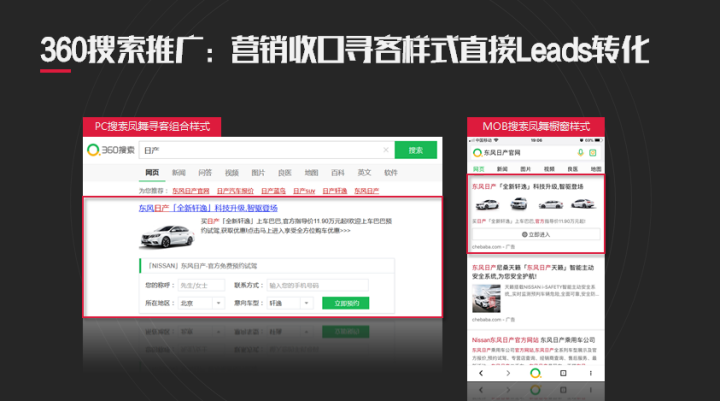720x401 pixels.
Task: Open the Nissan东风日产官方网站 result
Action: [x=533, y=340]
